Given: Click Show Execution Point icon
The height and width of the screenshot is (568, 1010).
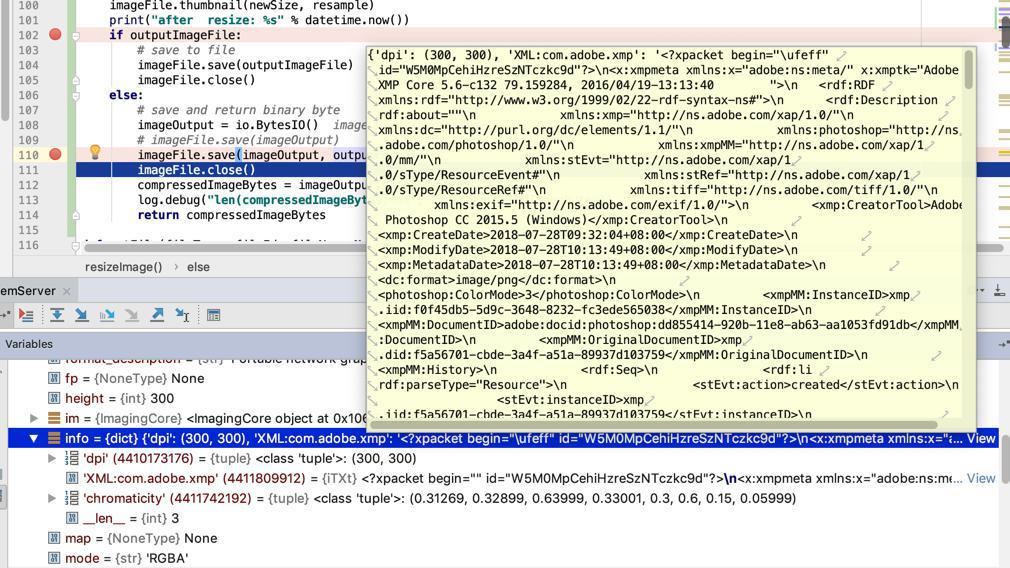Looking at the screenshot, I should click(x=26, y=315).
